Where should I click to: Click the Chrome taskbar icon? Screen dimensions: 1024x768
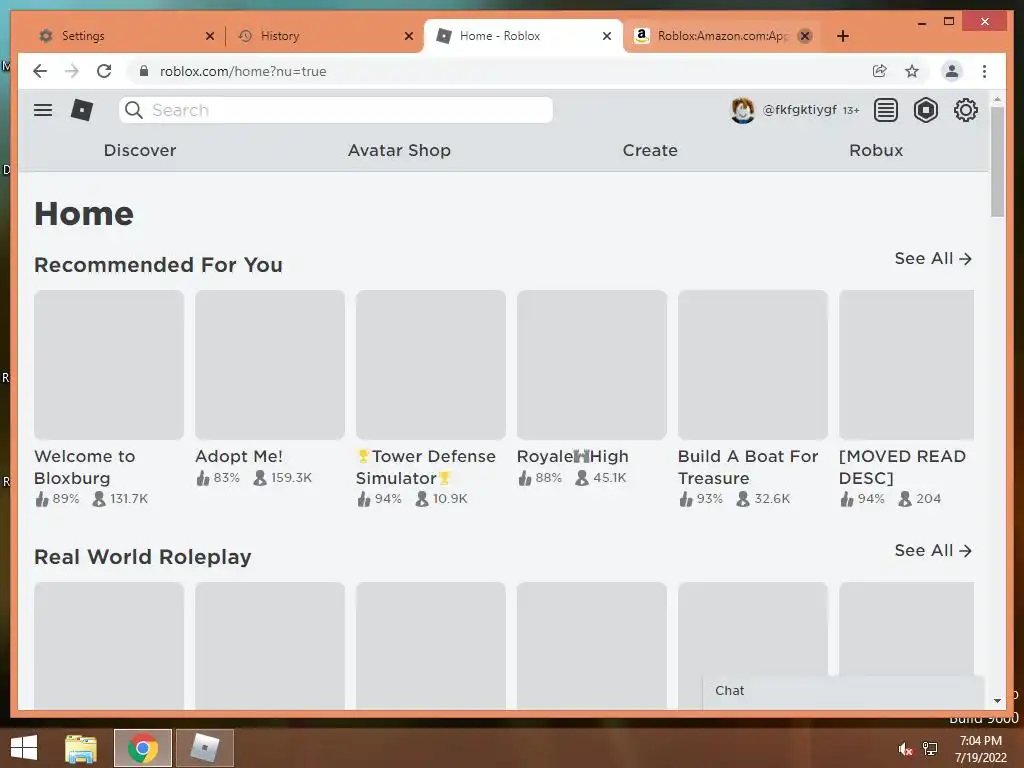tap(143, 748)
